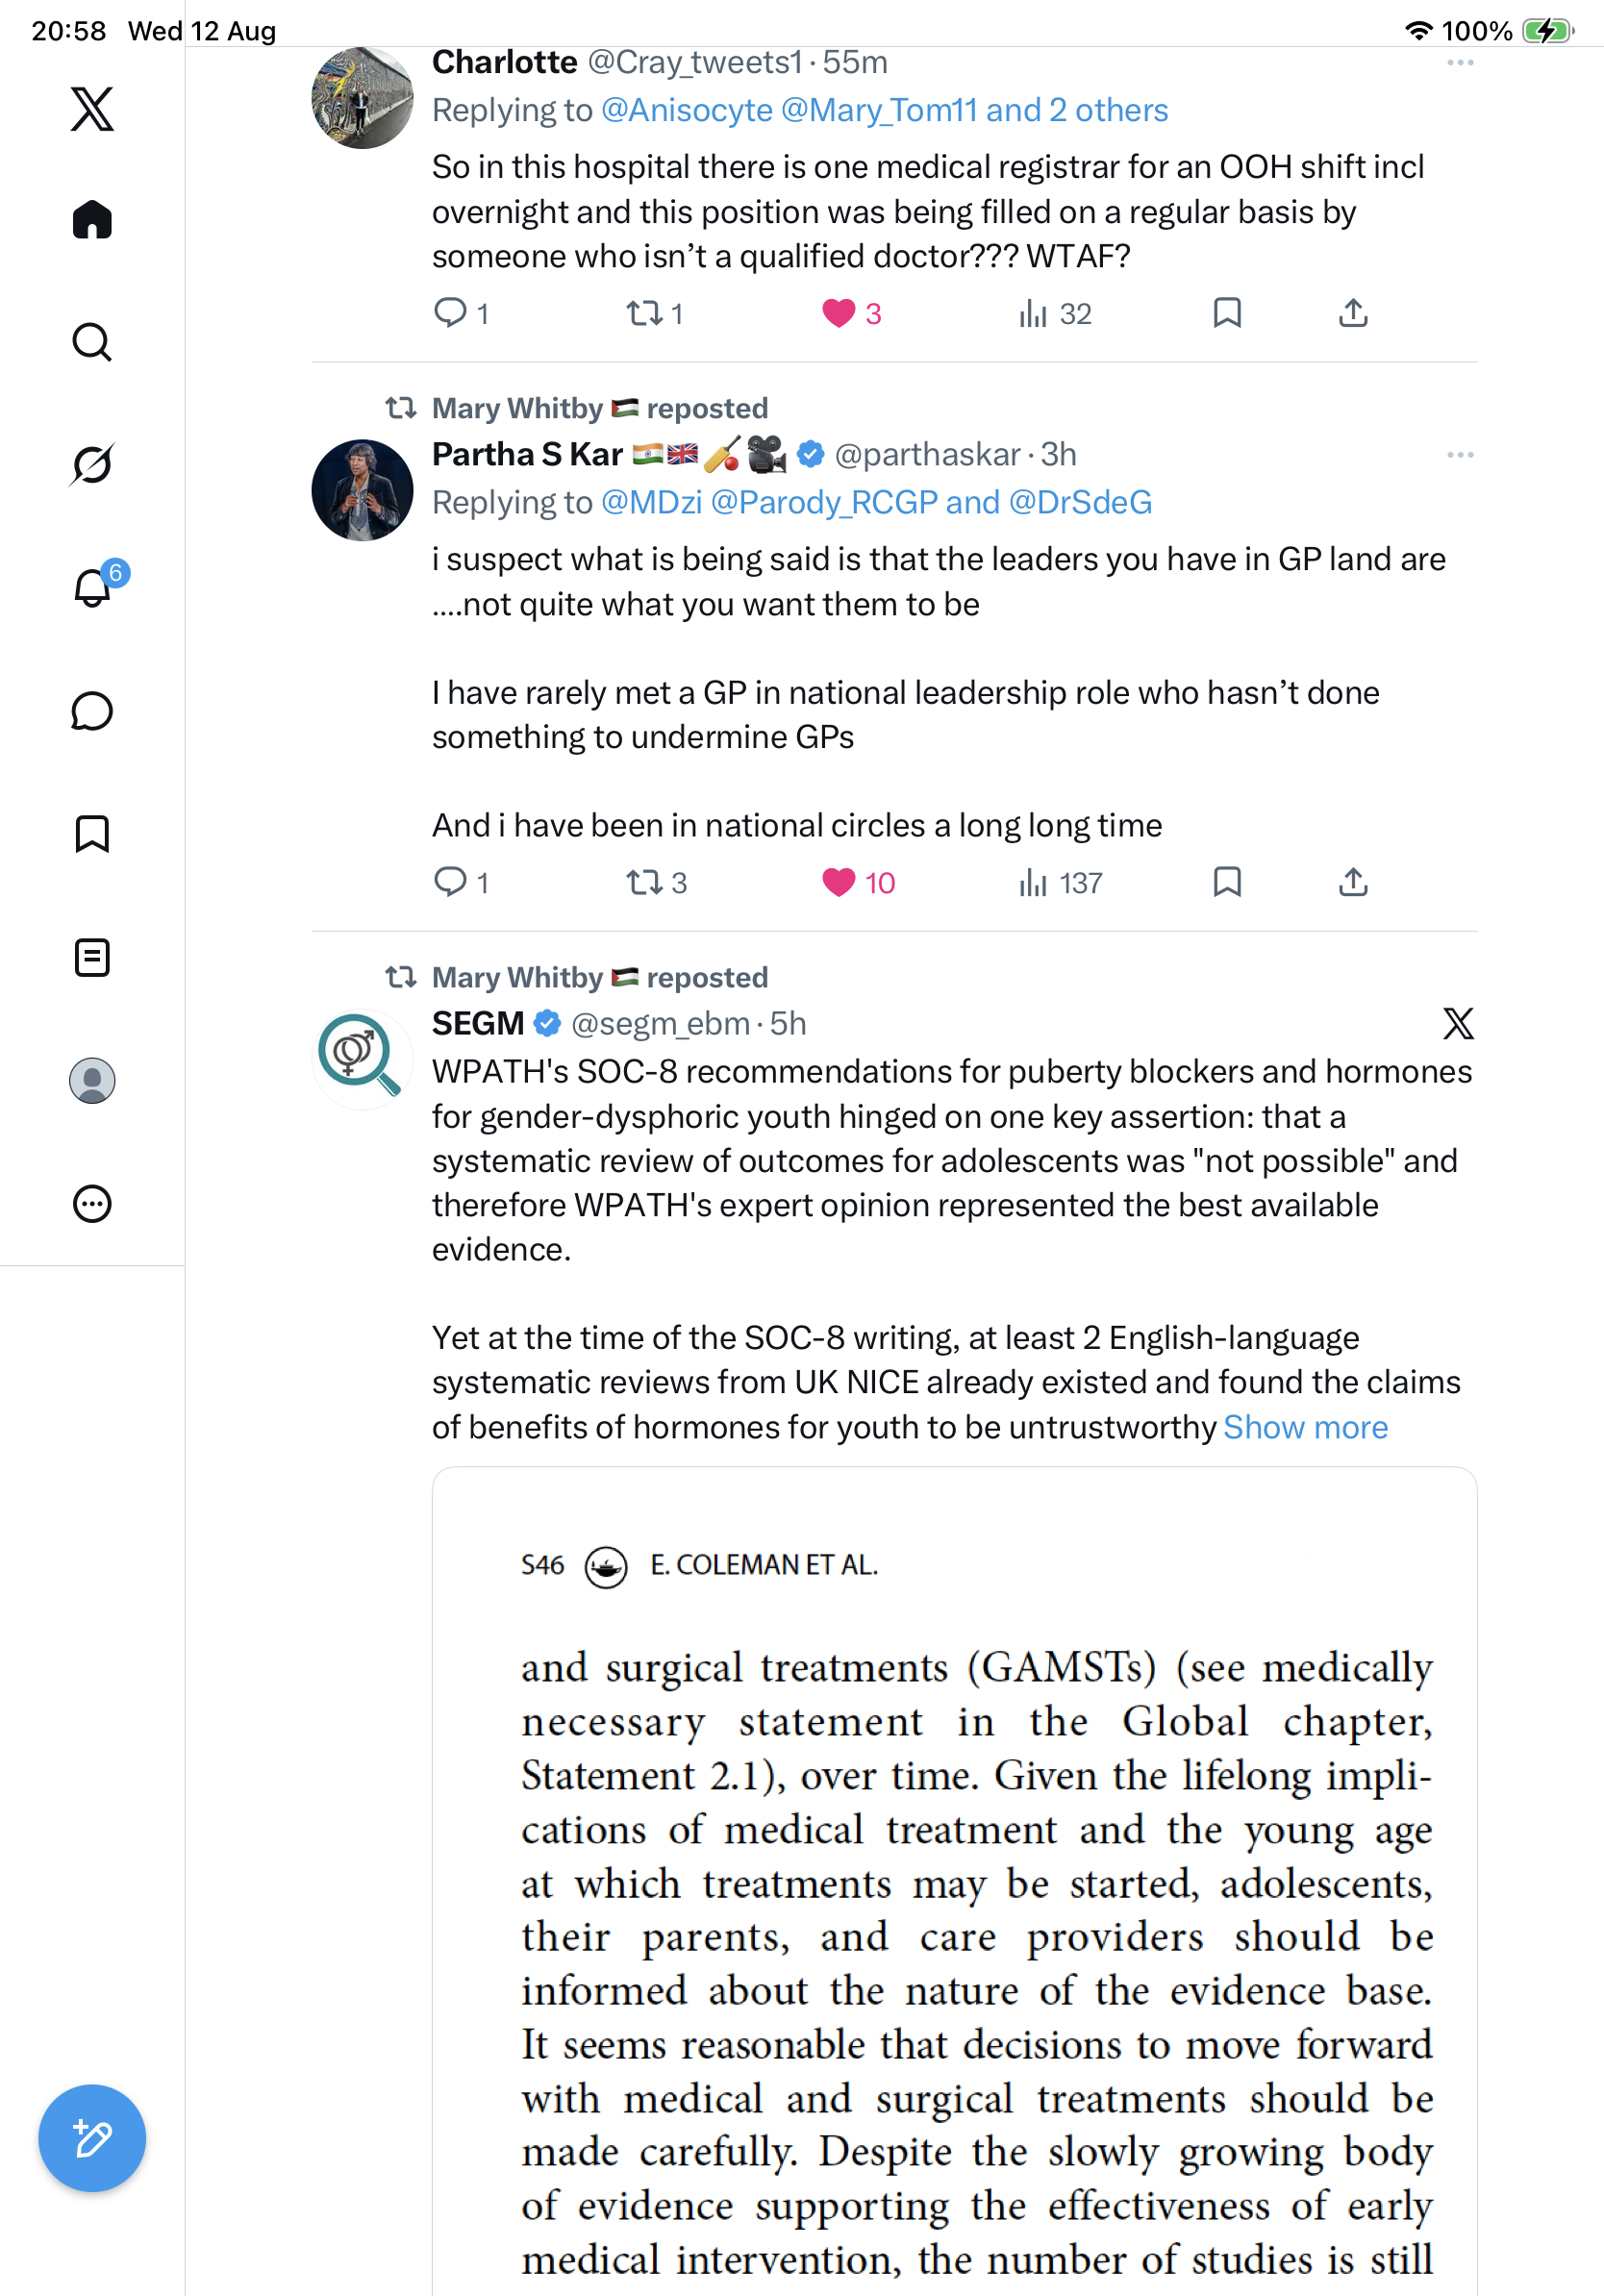Open Messages from the sidebar
The width and height of the screenshot is (1604, 2296).
tap(92, 711)
